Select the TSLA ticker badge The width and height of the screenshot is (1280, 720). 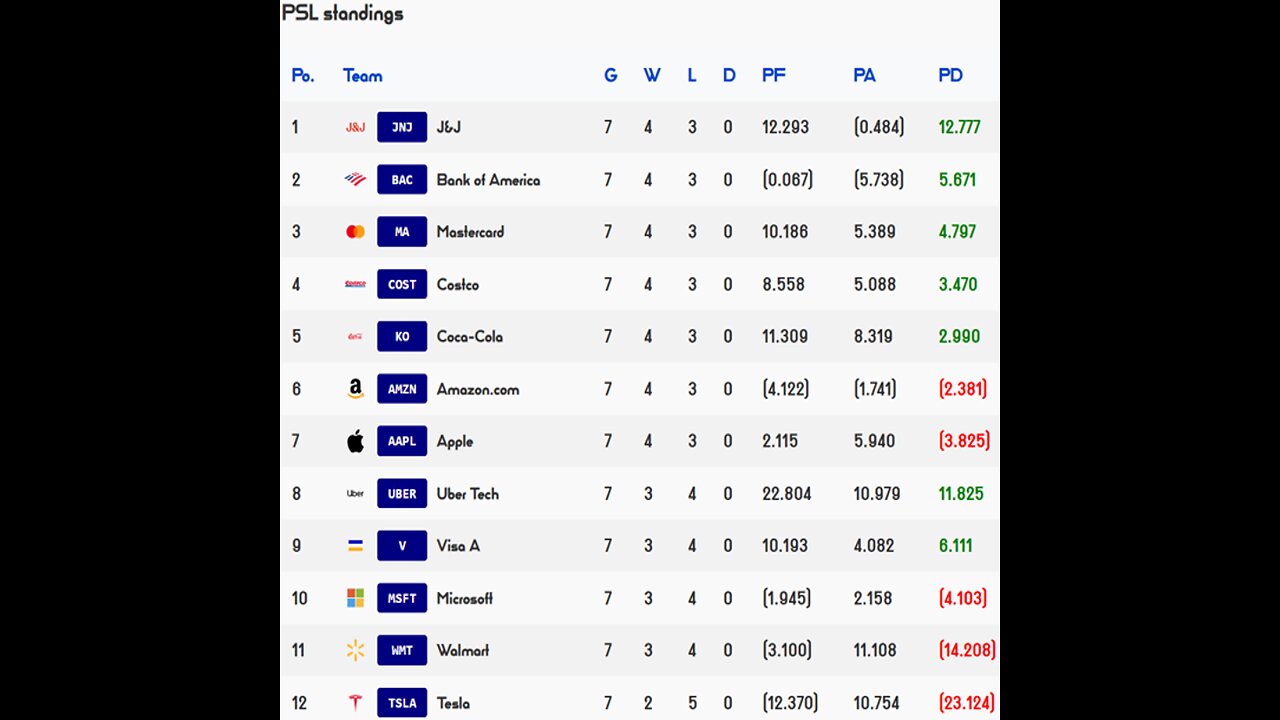click(x=402, y=703)
